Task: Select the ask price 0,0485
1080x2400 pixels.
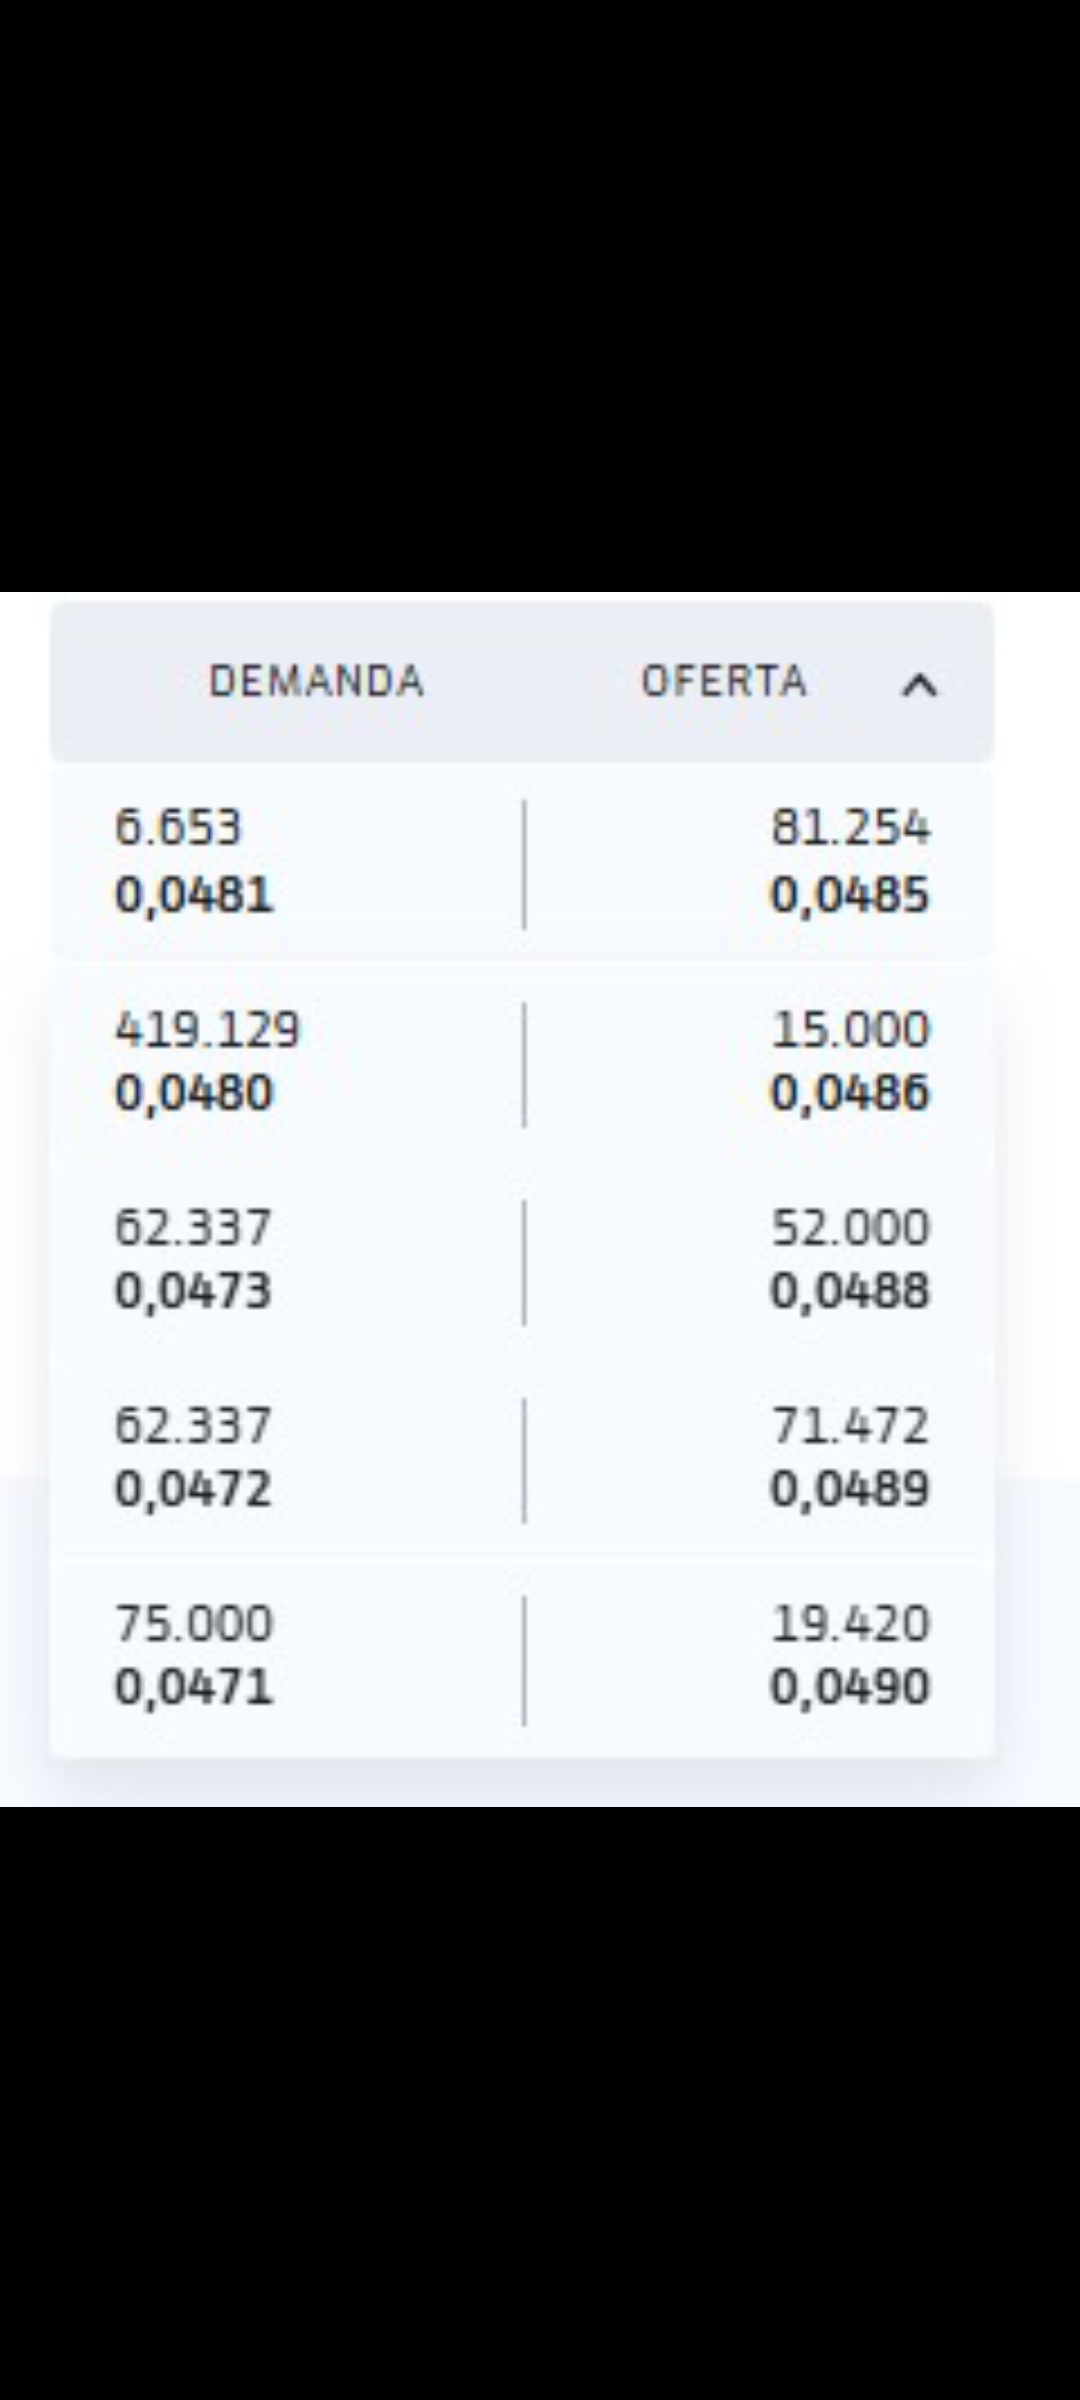Action: pos(850,895)
